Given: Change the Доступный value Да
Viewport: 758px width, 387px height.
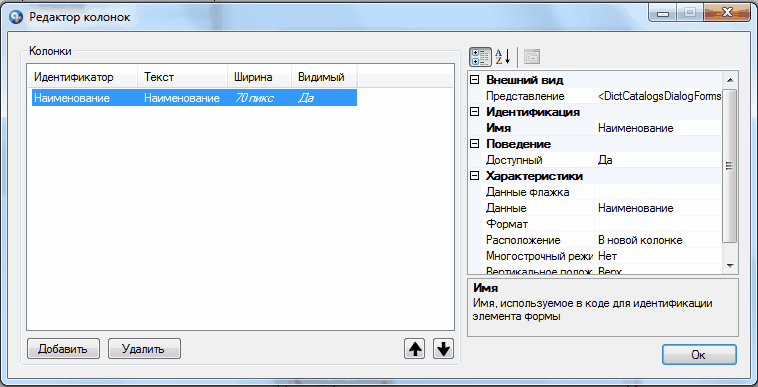Looking at the screenshot, I should 659,160.
